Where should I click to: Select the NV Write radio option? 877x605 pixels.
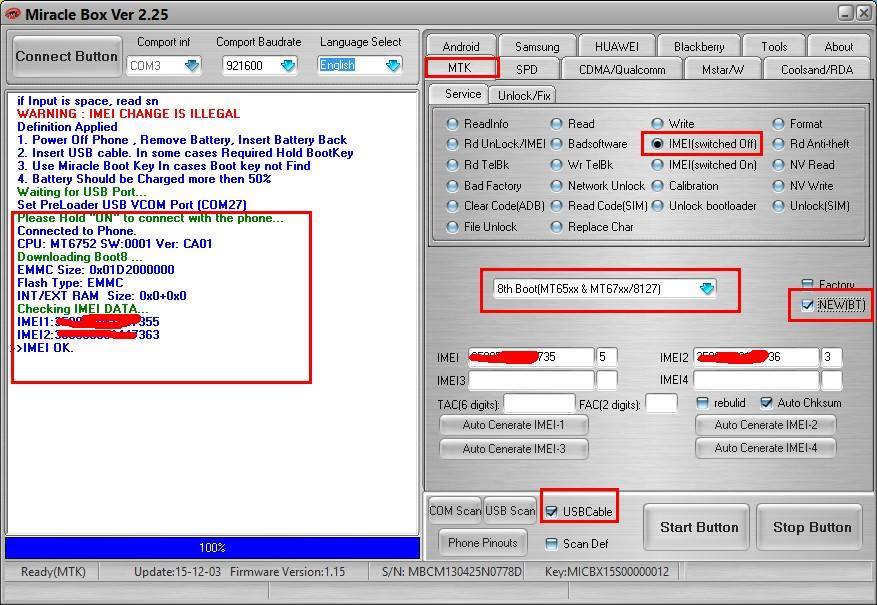coord(803,186)
